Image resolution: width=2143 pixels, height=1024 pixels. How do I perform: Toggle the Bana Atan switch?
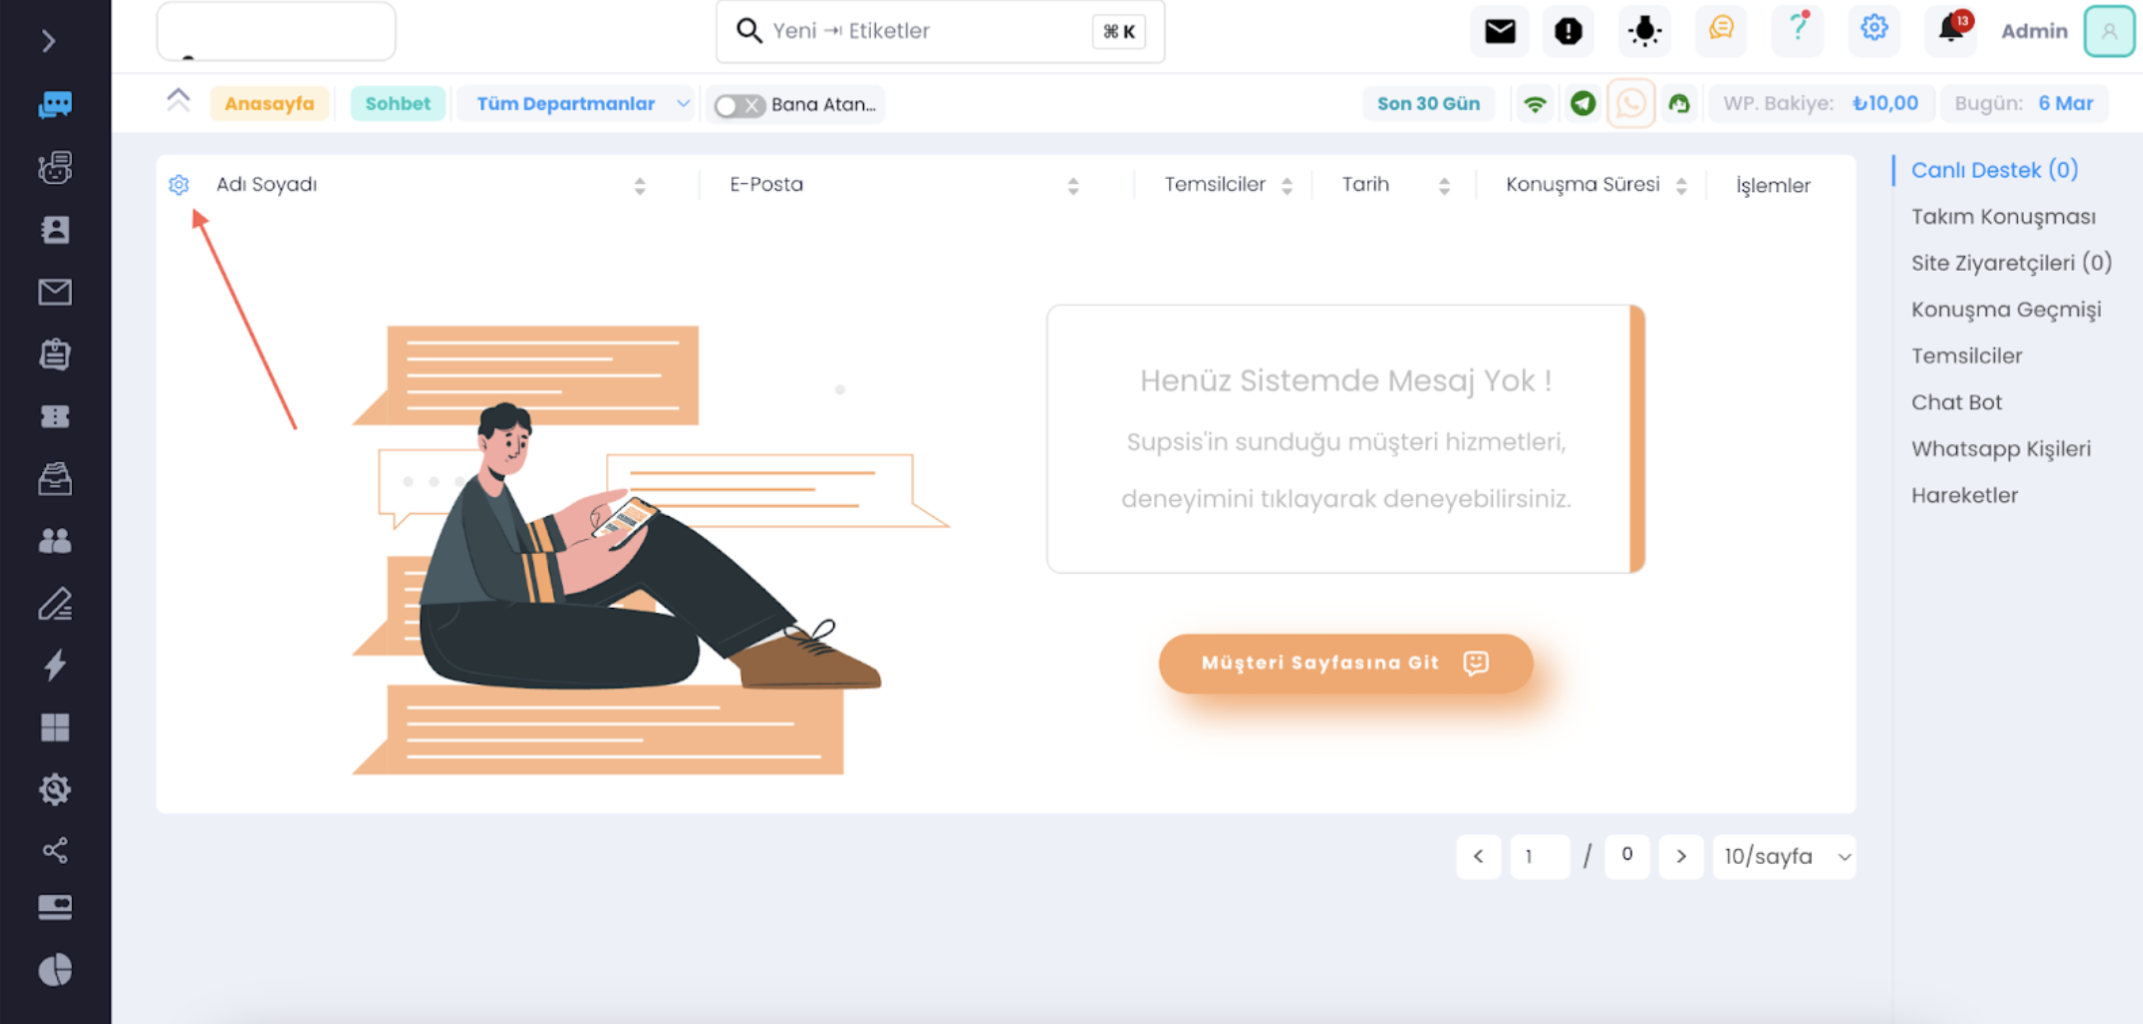739,105
